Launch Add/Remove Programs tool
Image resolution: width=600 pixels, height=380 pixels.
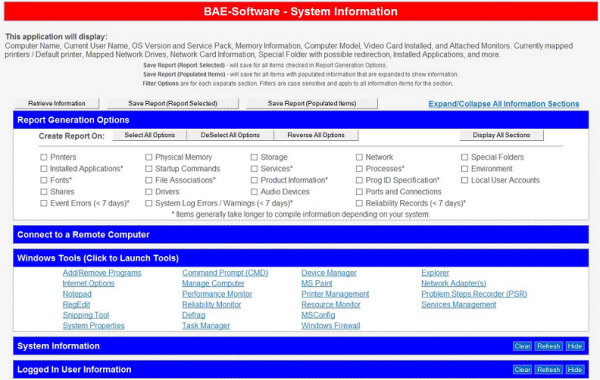(x=102, y=273)
